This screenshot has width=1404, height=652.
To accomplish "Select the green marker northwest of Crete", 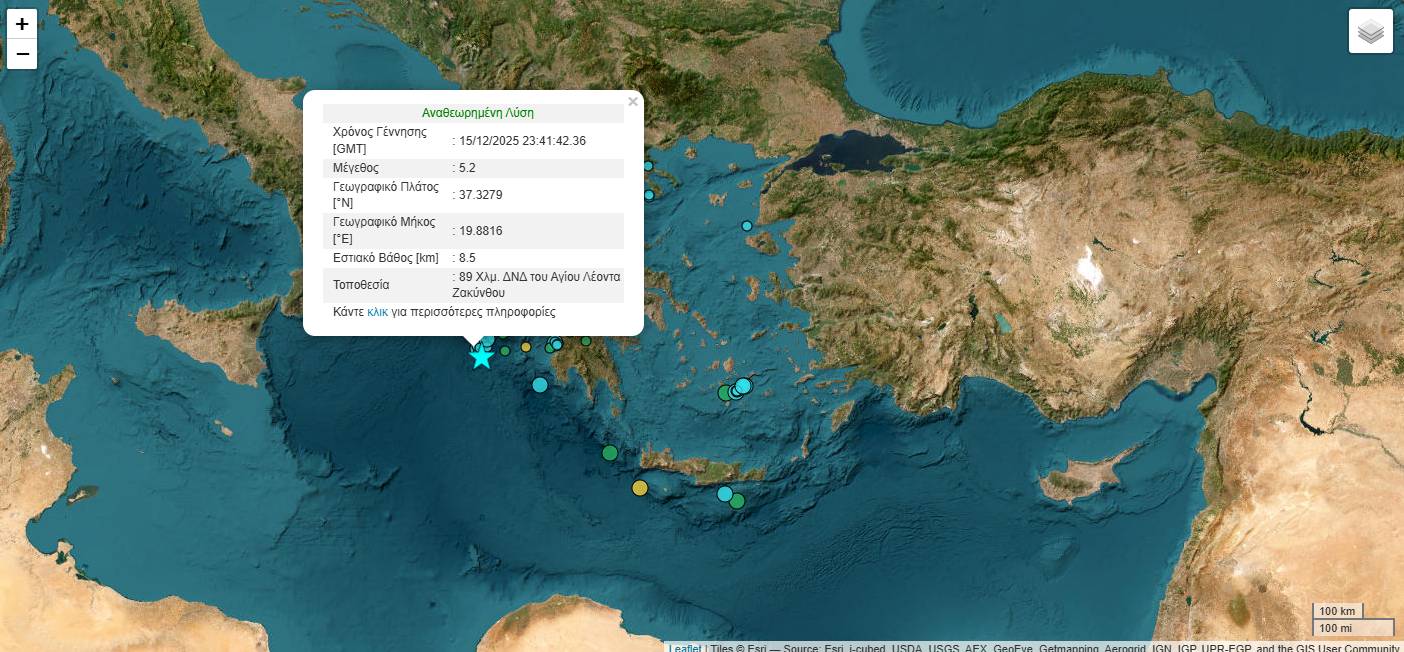I will [x=610, y=453].
